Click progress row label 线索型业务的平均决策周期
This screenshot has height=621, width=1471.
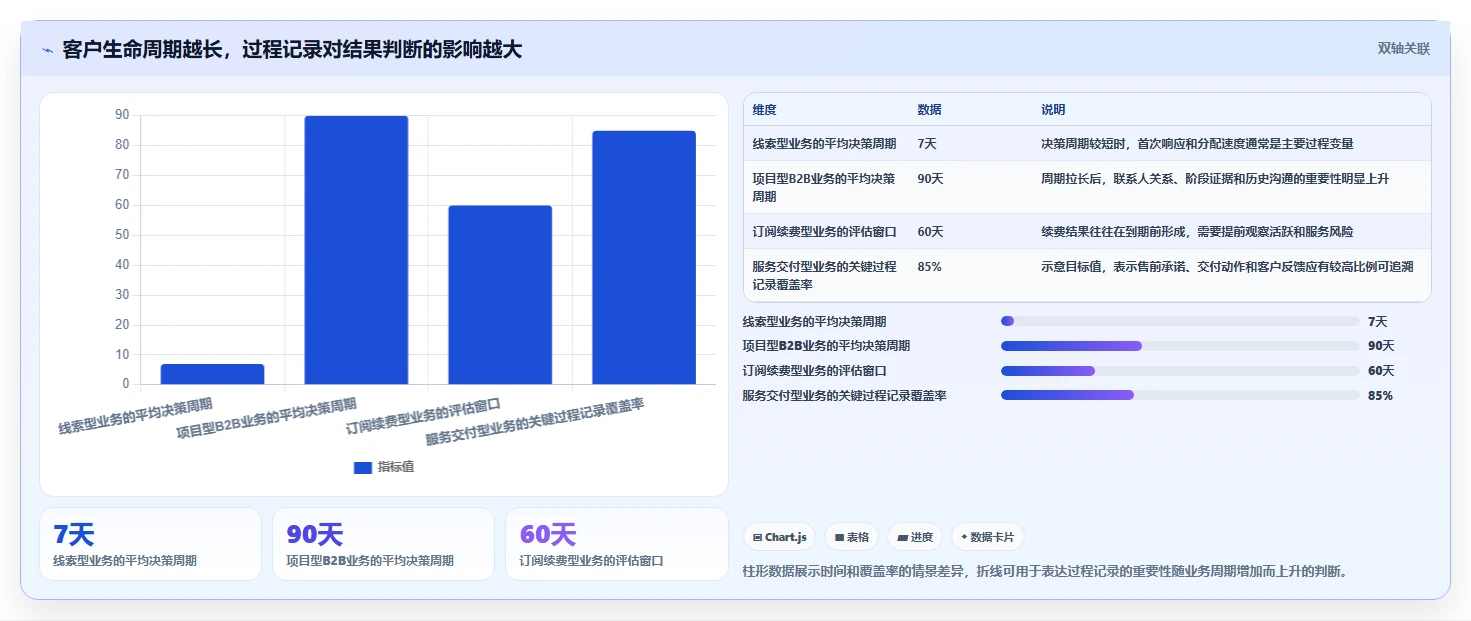(x=814, y=321)
